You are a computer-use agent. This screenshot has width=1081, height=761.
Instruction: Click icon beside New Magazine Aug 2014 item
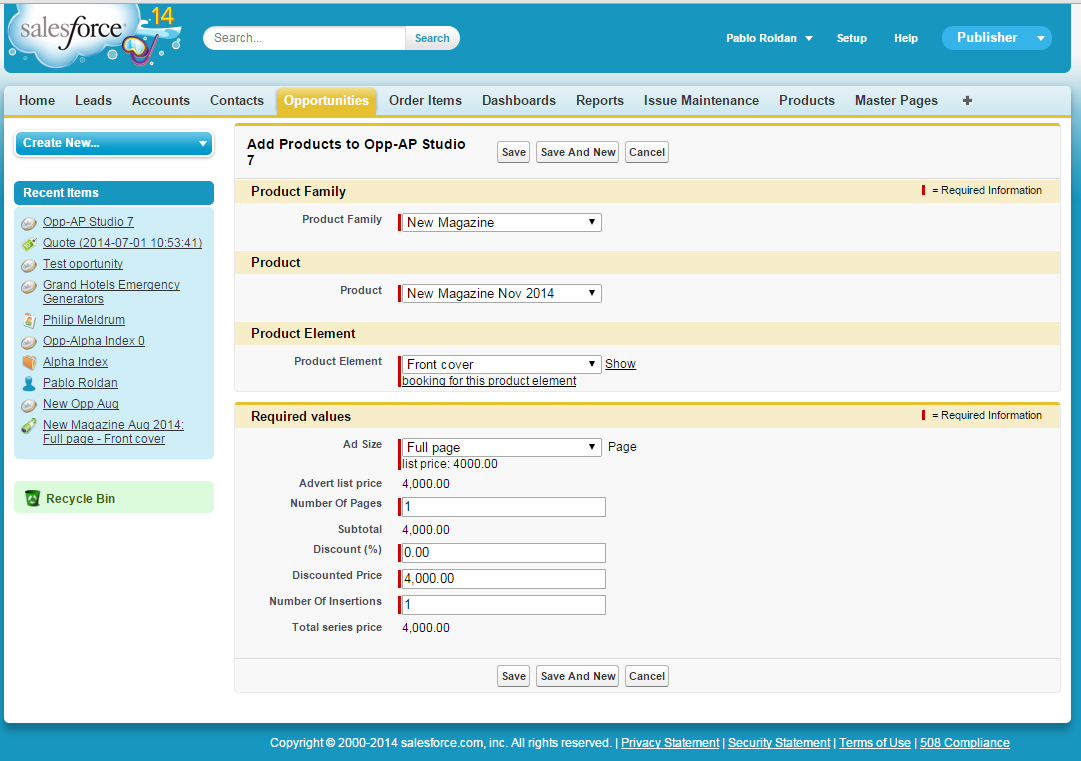[x=28, y=426]
